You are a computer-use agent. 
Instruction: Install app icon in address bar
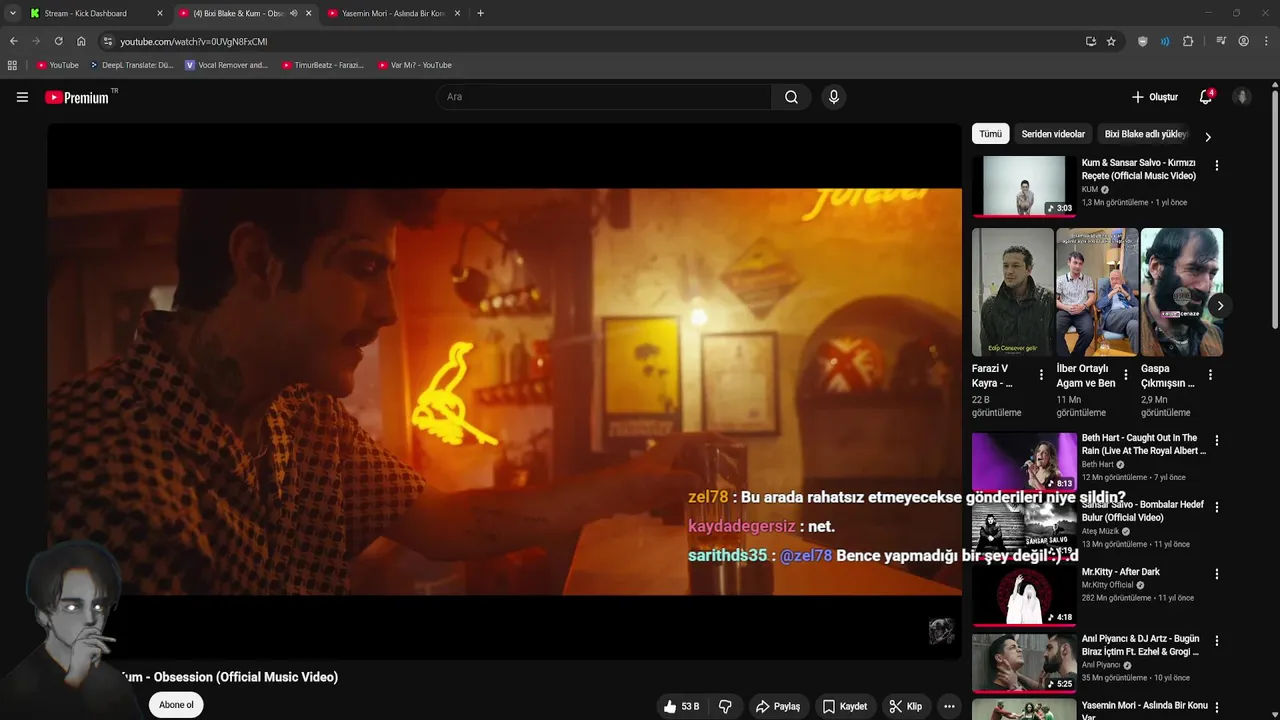coord(1091,41)
